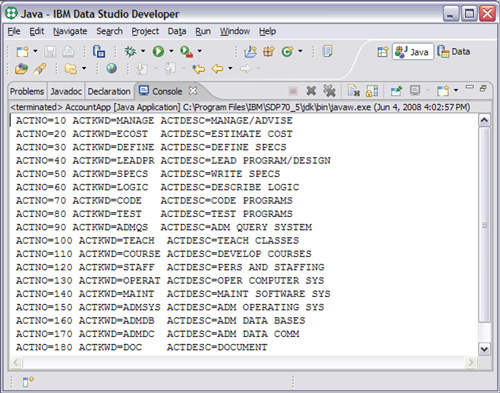Open the Search menu
The image size is (500, 393).
(109, 31)
